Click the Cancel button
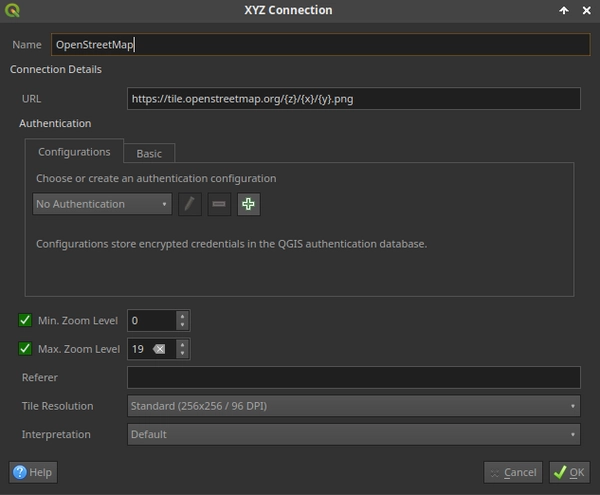The height and width of the screenshot is (495, 600). tap(513, 473)
